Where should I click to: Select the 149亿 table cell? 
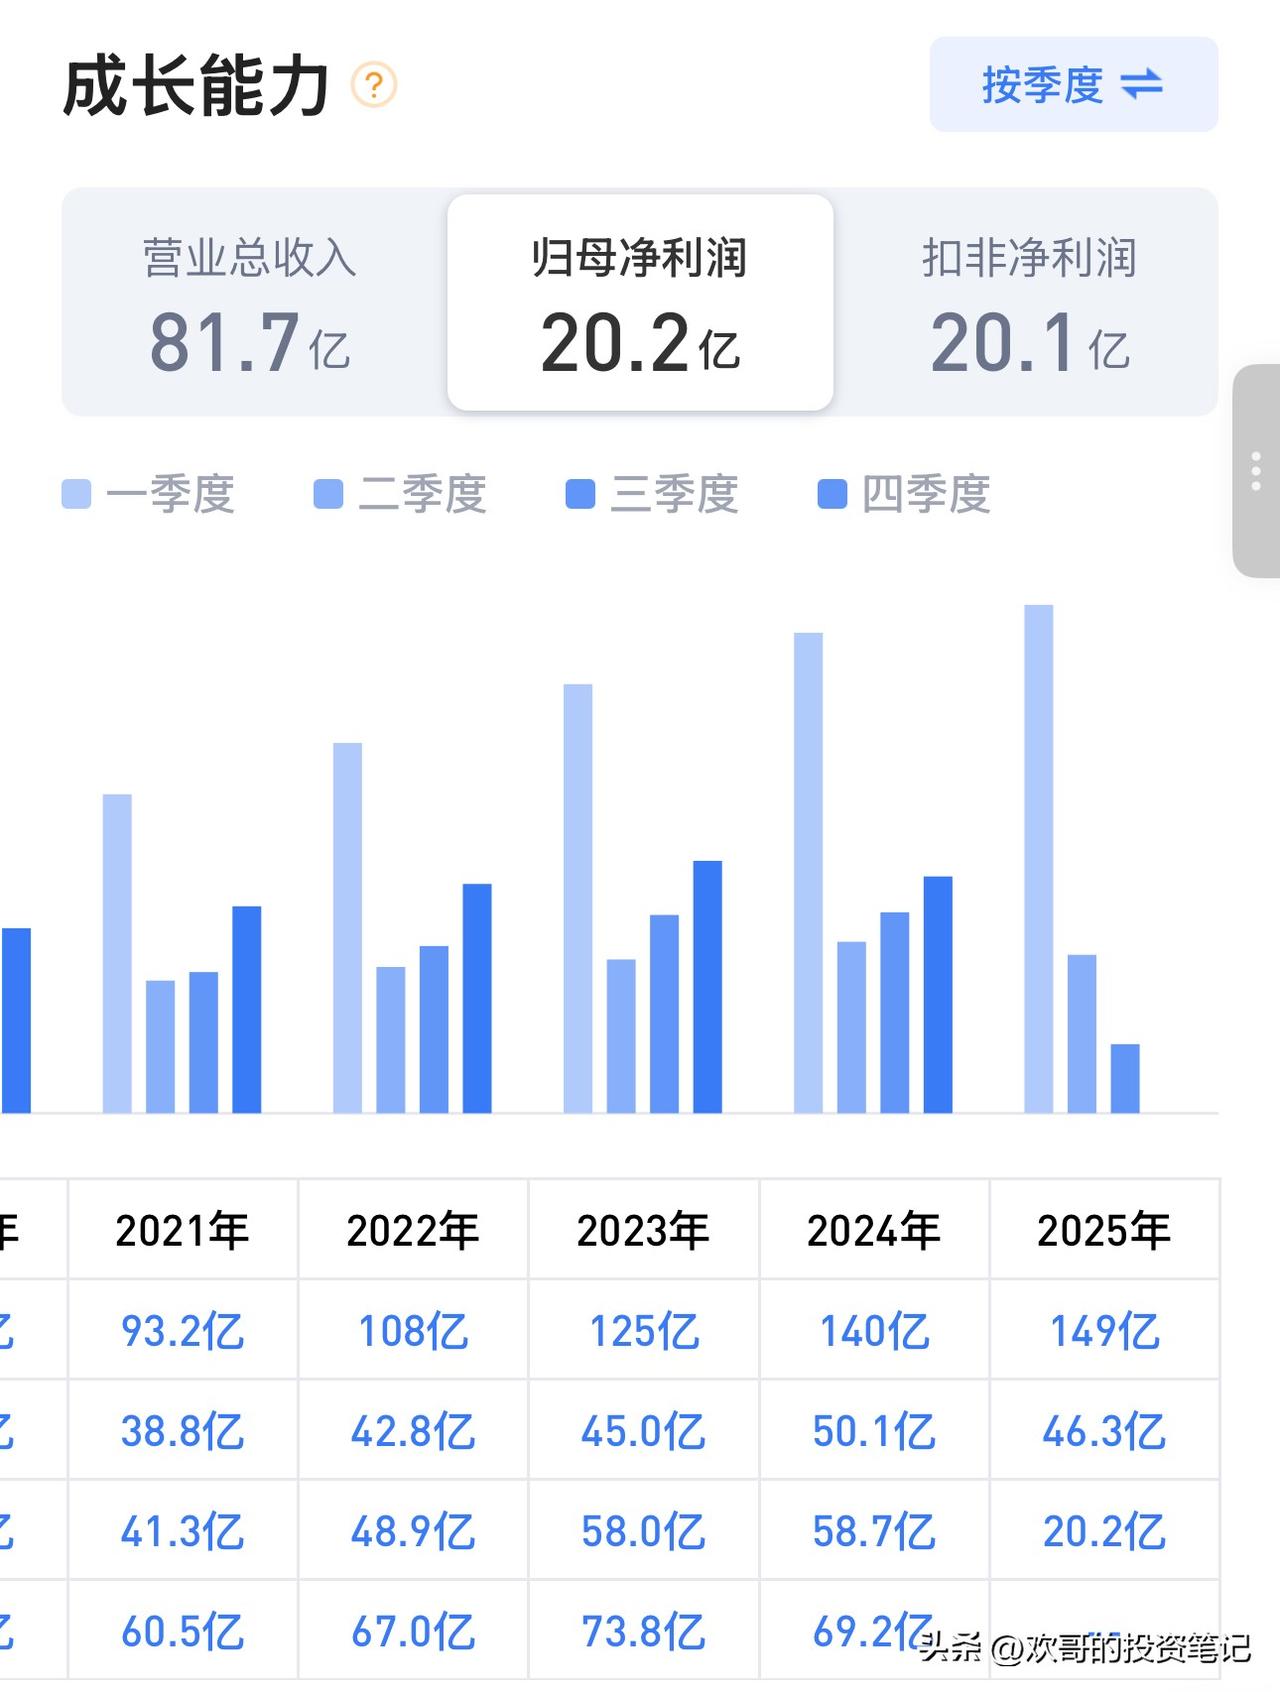click(x=1104, y=1330)
